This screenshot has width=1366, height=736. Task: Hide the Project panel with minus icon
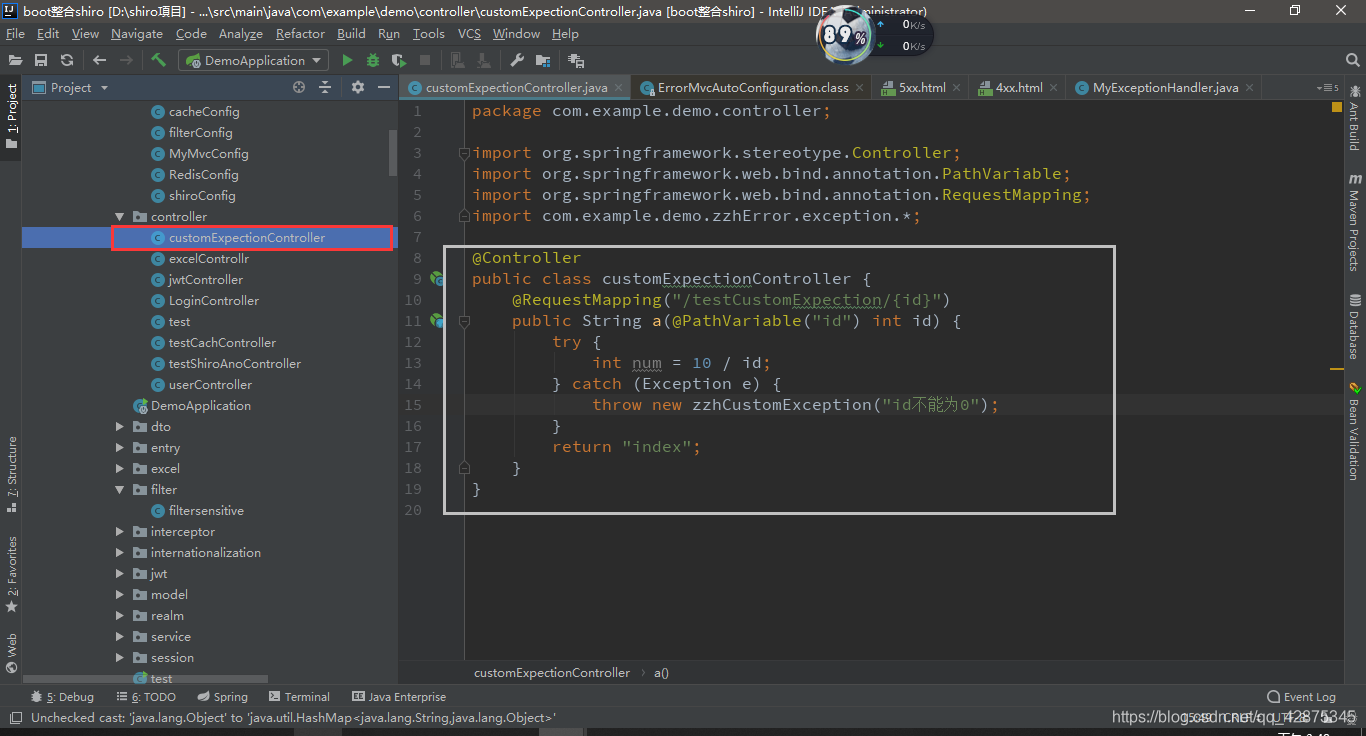pos(384,87)
